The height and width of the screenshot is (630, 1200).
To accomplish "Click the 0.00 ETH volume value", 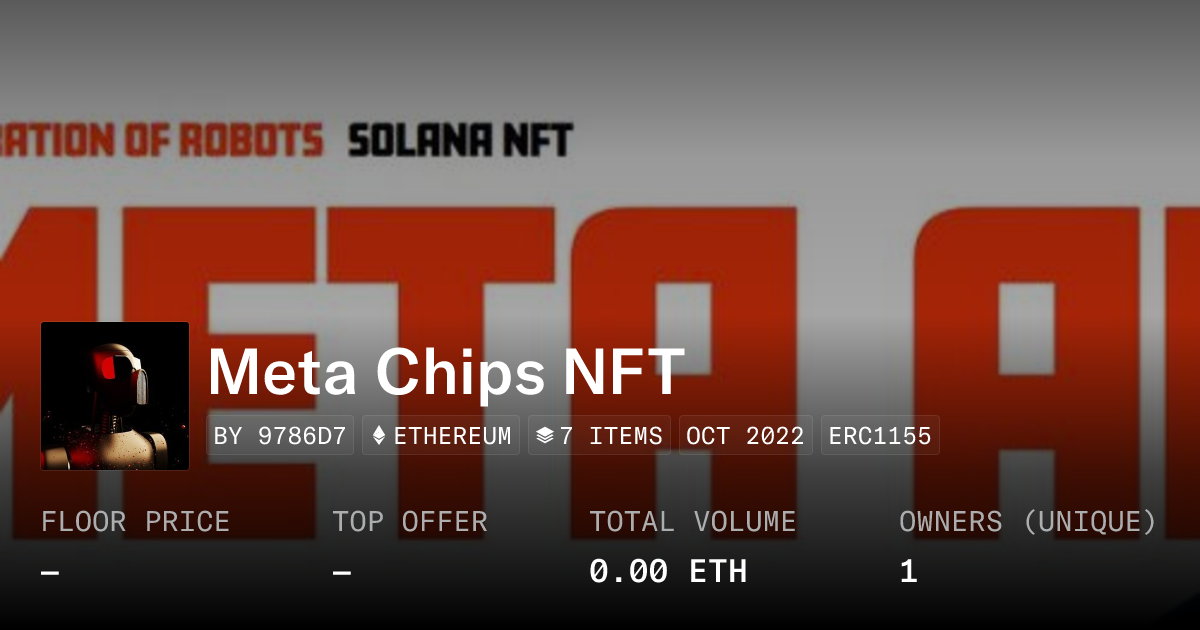I will tap(668, 572).
